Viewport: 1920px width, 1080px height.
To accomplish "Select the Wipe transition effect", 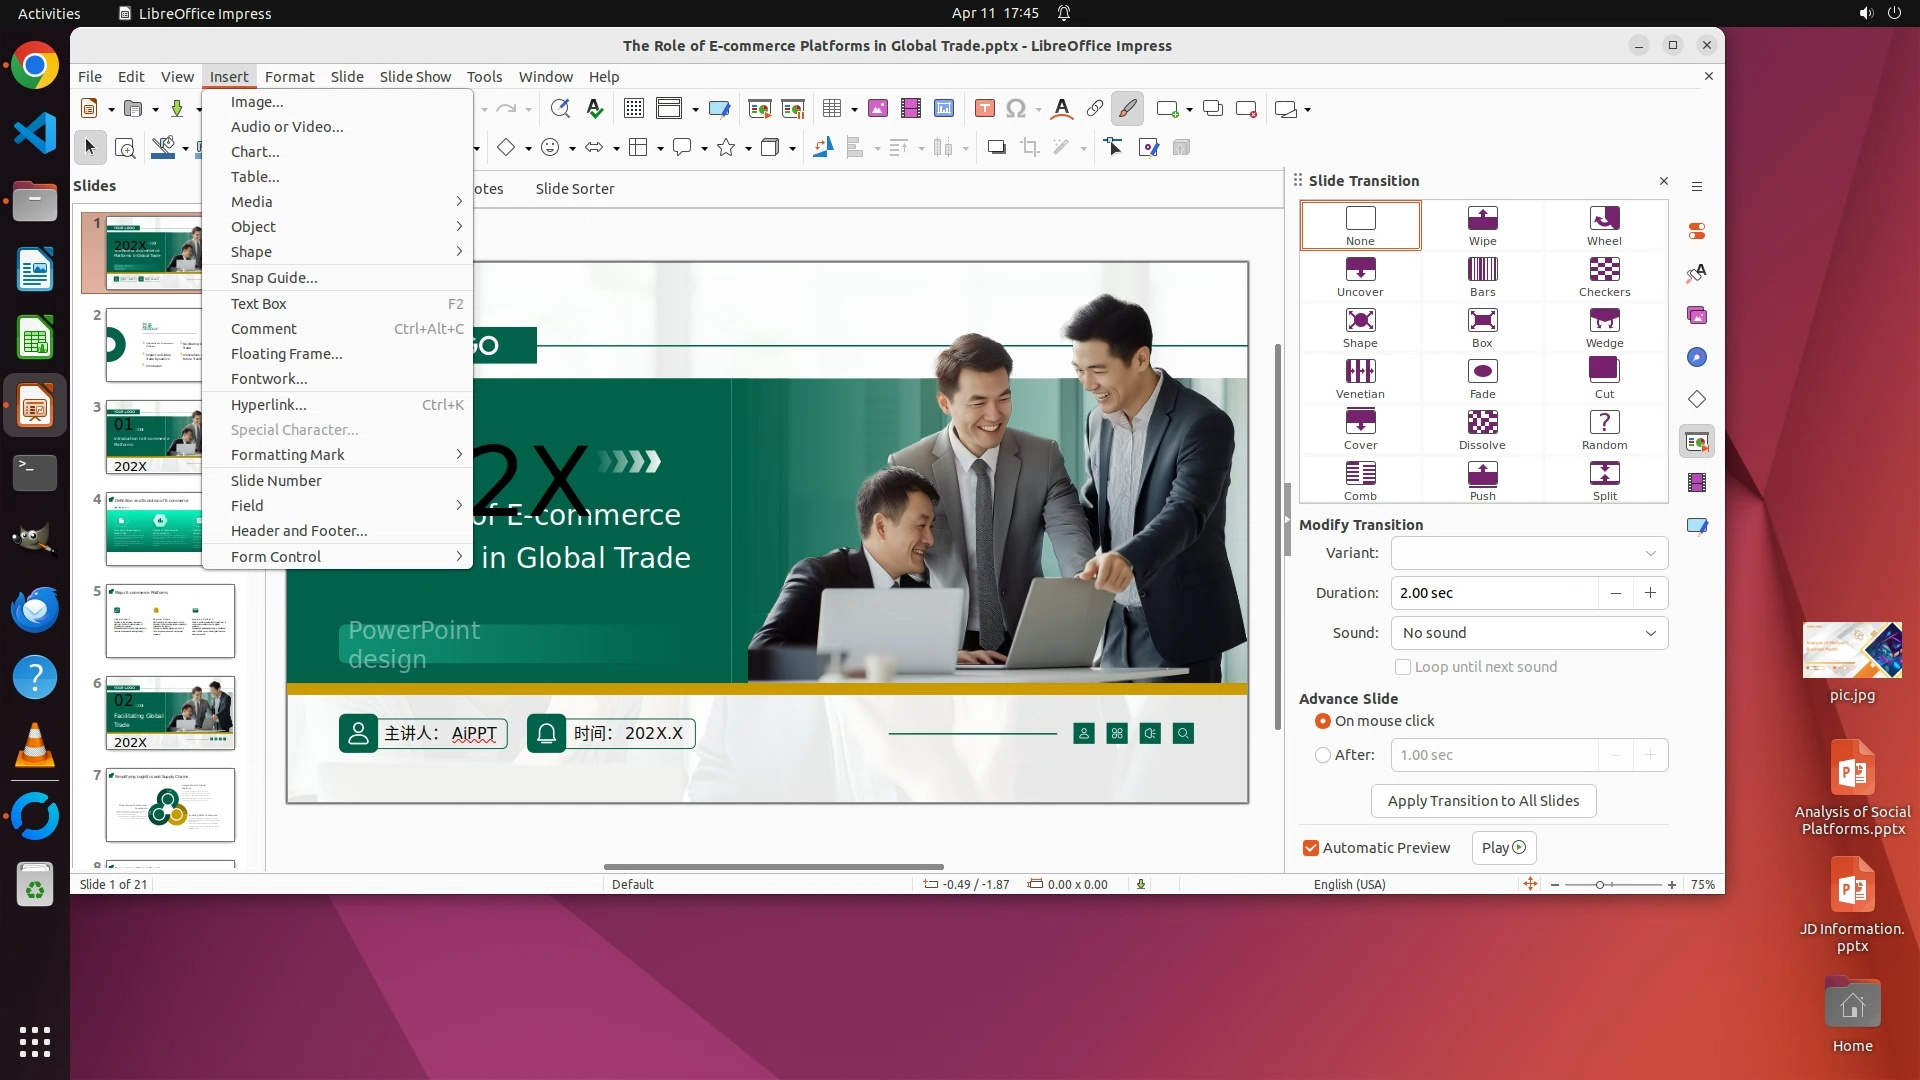I will (1482, 225).
